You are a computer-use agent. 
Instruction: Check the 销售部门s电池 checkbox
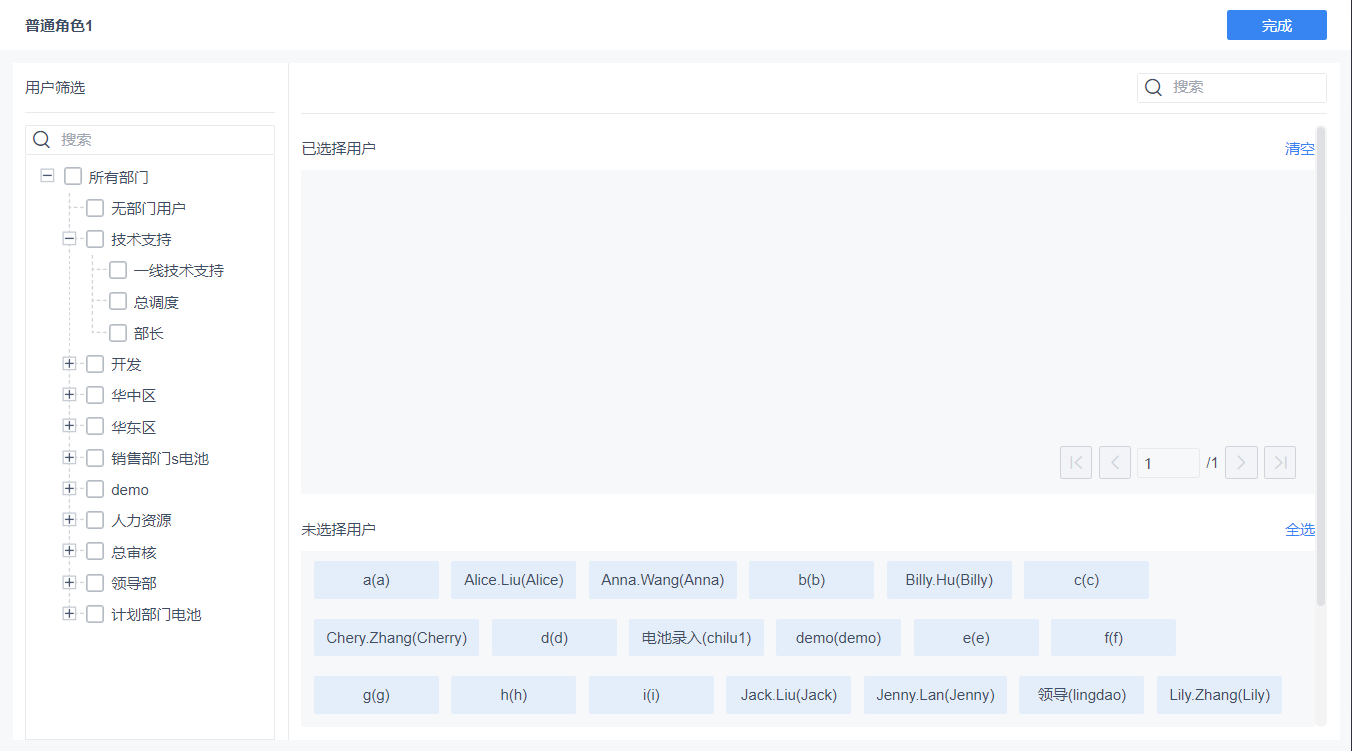(95, 458)
